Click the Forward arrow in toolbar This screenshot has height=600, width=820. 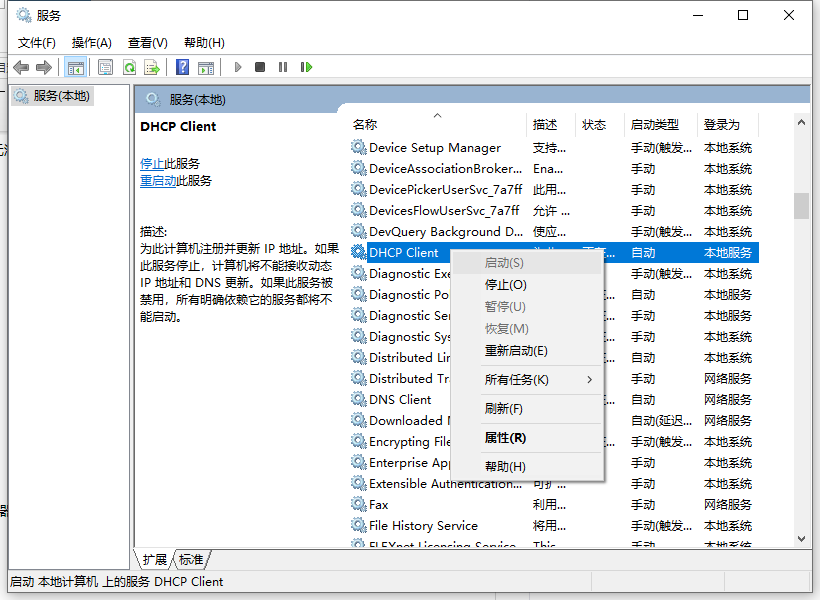43,67
